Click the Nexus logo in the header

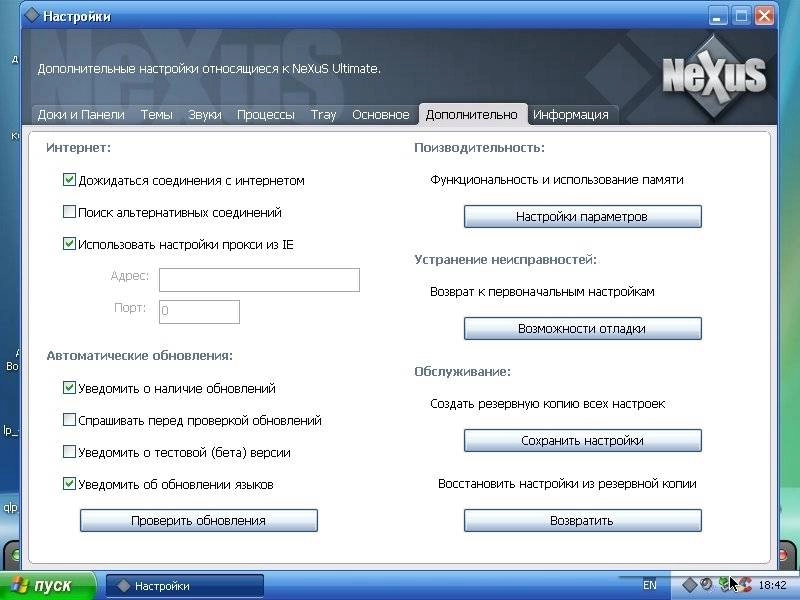point(714,77)
